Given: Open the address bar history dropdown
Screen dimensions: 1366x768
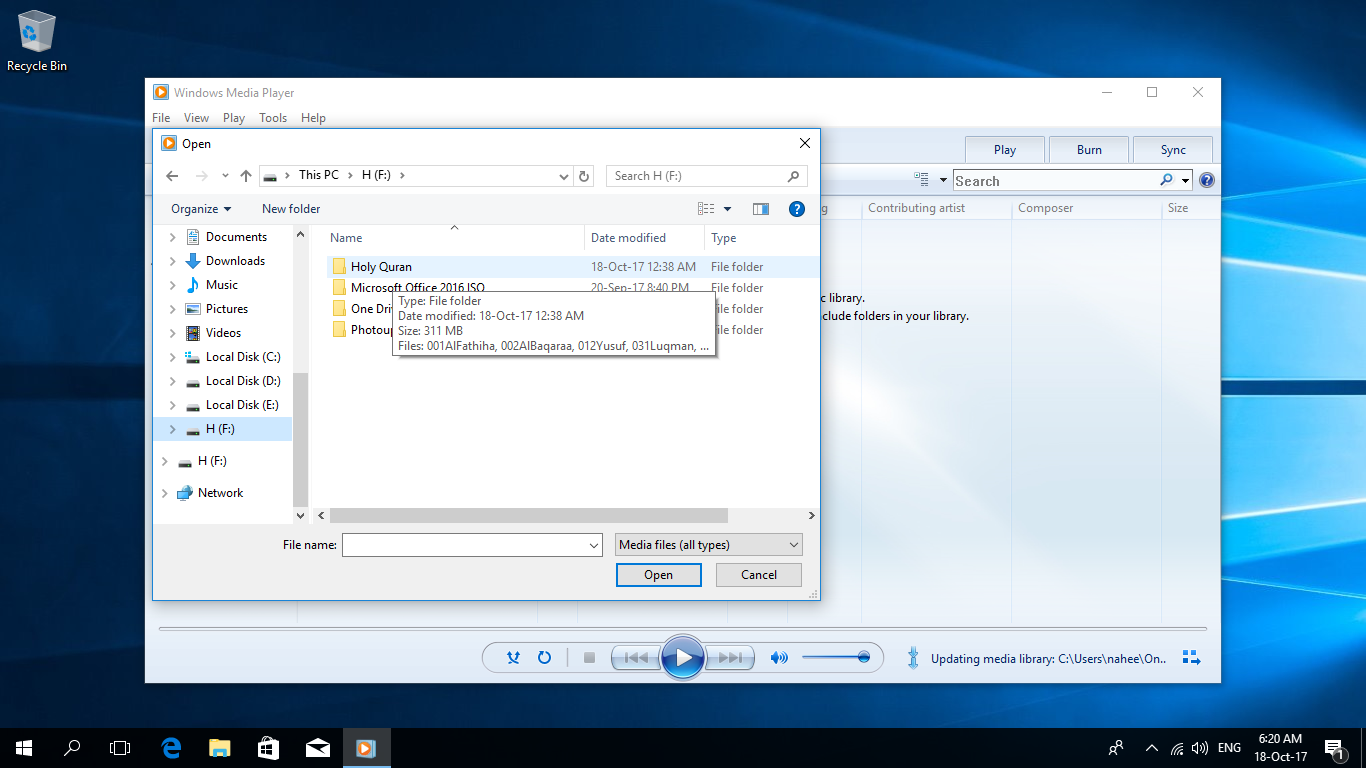Looking at the screenshot, I should [x=564, y=176].
